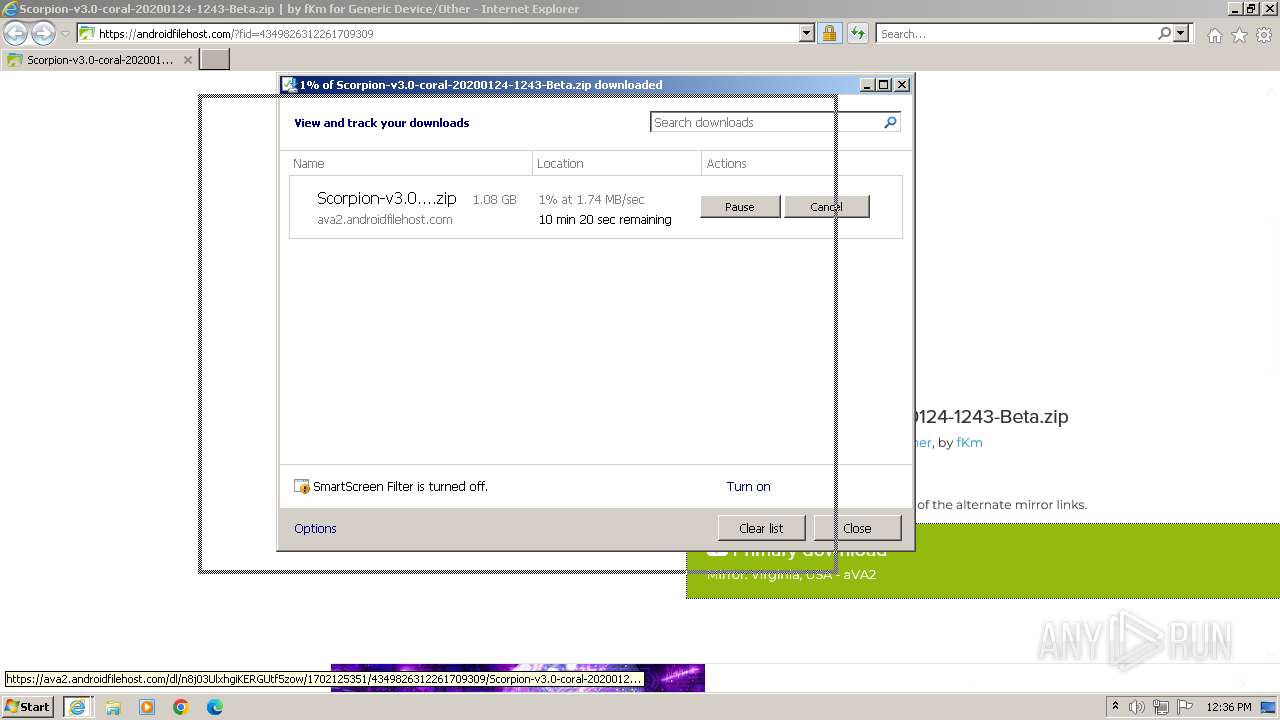This screenshot has height=720, width=1280.
Task: Click the IE Back navigation arrow
Action: tap(16, 33)
